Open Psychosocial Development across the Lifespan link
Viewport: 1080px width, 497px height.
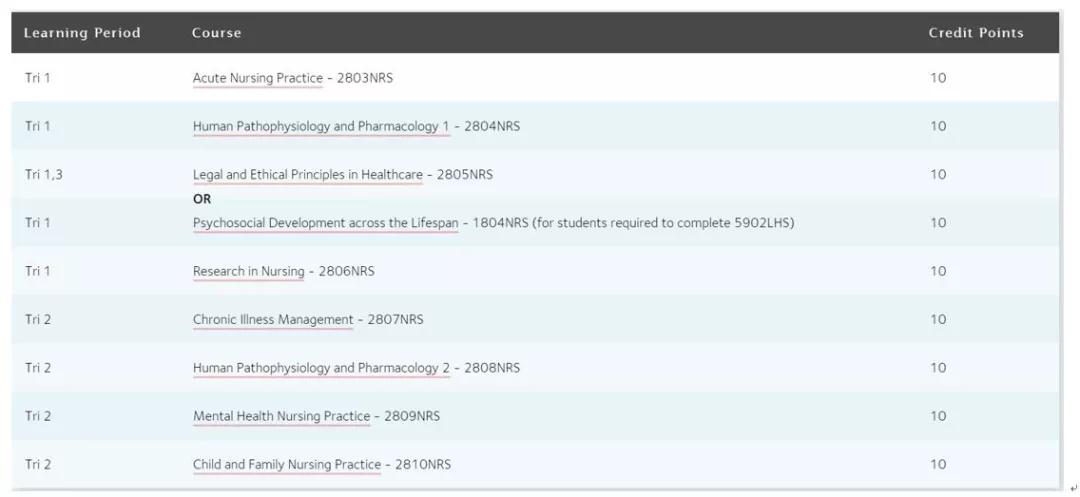point(325,223)
